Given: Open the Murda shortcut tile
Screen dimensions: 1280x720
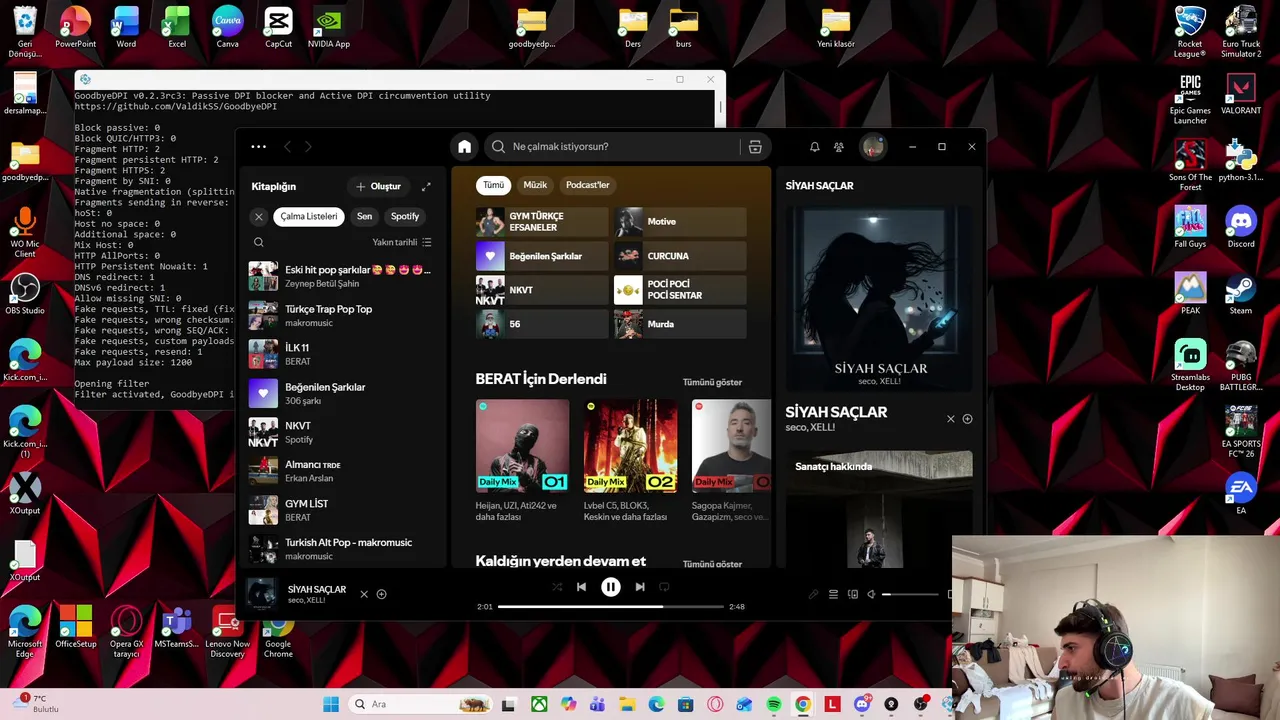Looking at the screenshot, I should [680, 324].
